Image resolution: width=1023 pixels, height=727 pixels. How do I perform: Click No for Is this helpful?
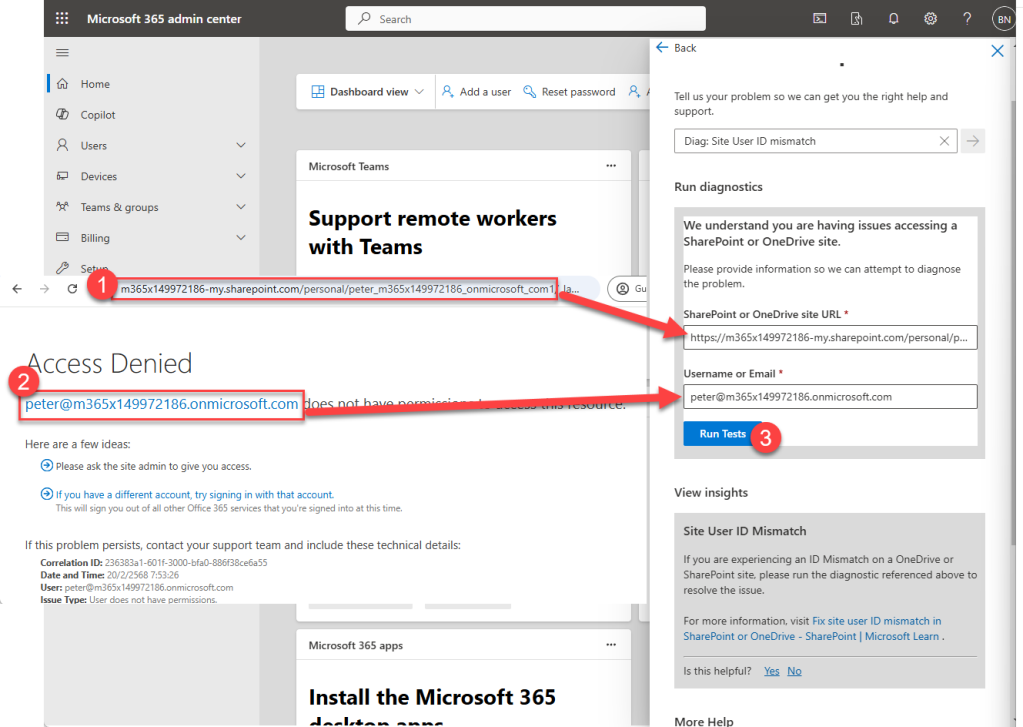[x=794, y=671]
